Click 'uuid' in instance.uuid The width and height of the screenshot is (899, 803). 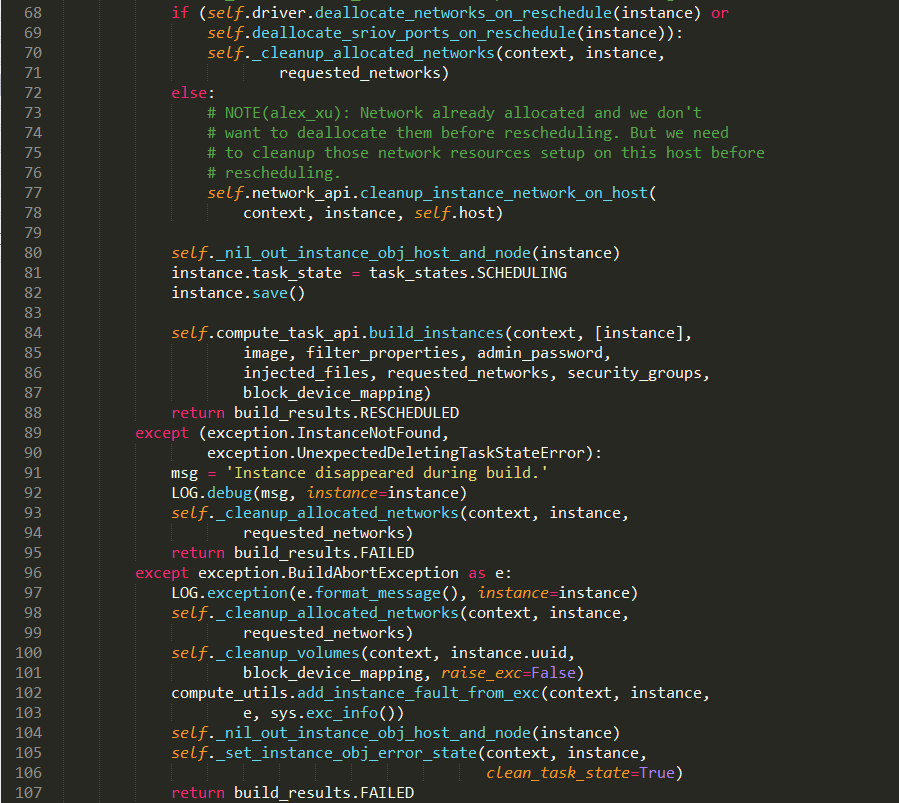(x=549, y=653)
